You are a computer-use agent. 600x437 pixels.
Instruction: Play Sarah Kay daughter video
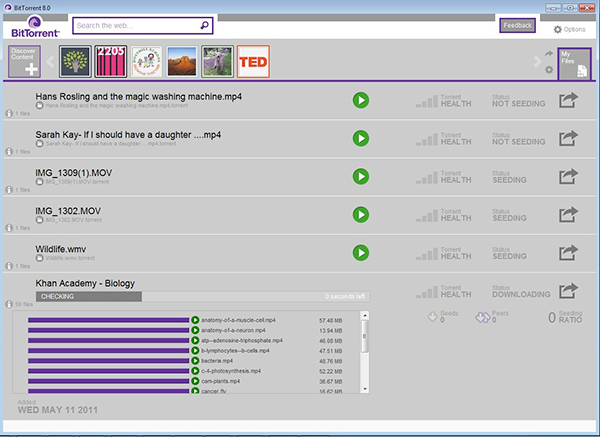[x=361, y=138]
